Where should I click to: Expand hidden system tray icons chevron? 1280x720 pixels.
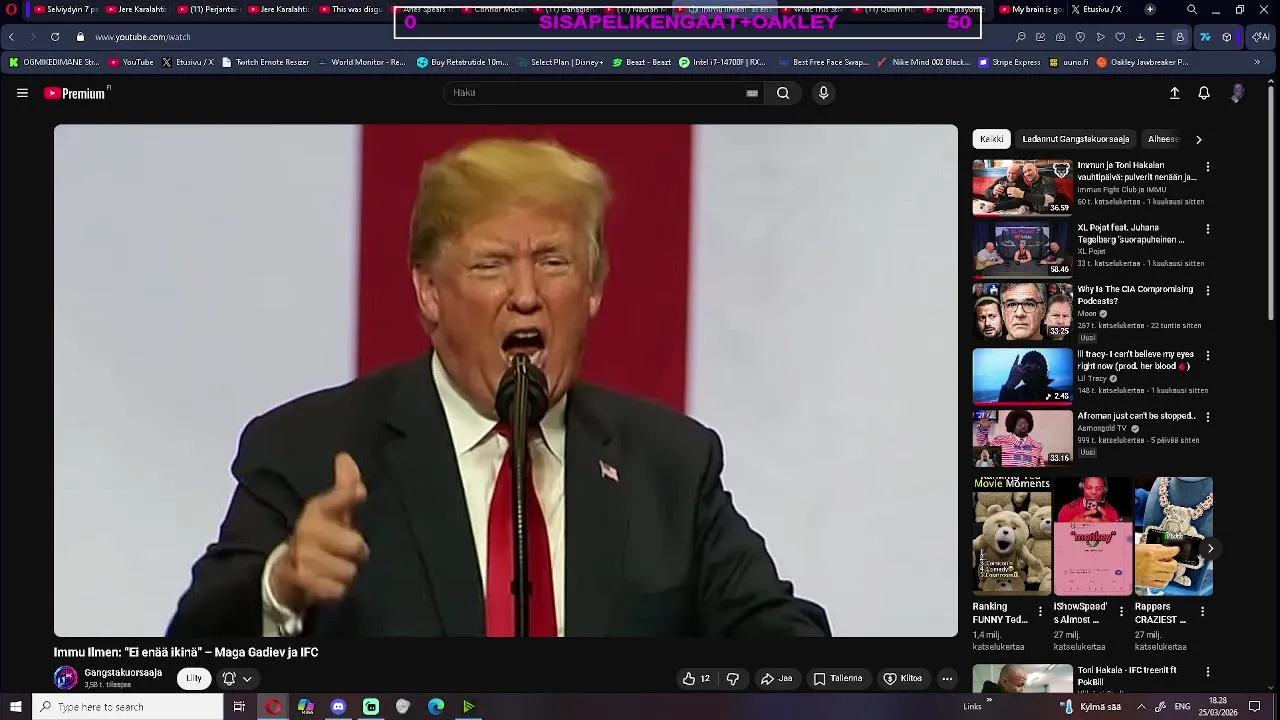pyautogui.click(x=1141, y=707)
